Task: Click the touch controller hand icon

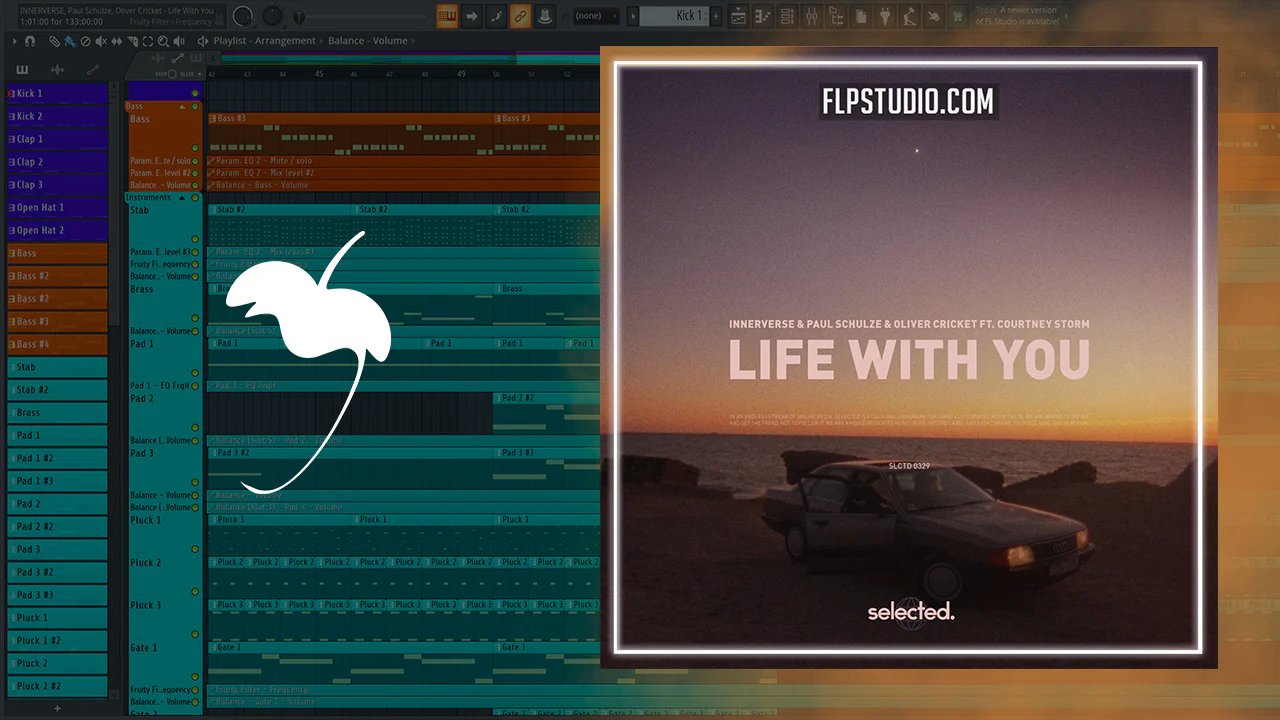Action: pyautogui.click(x=934, y=16)
